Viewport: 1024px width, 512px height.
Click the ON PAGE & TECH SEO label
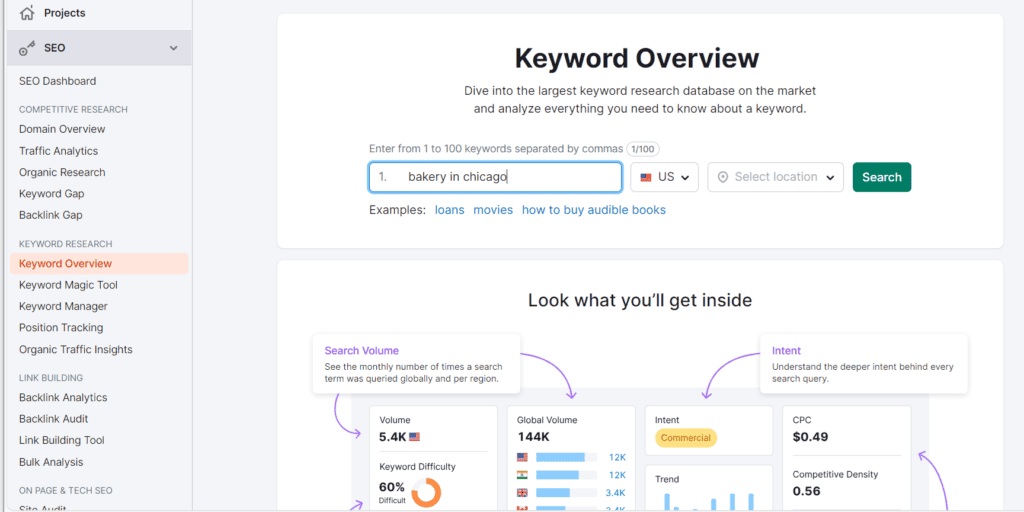[x=66, y=490]
